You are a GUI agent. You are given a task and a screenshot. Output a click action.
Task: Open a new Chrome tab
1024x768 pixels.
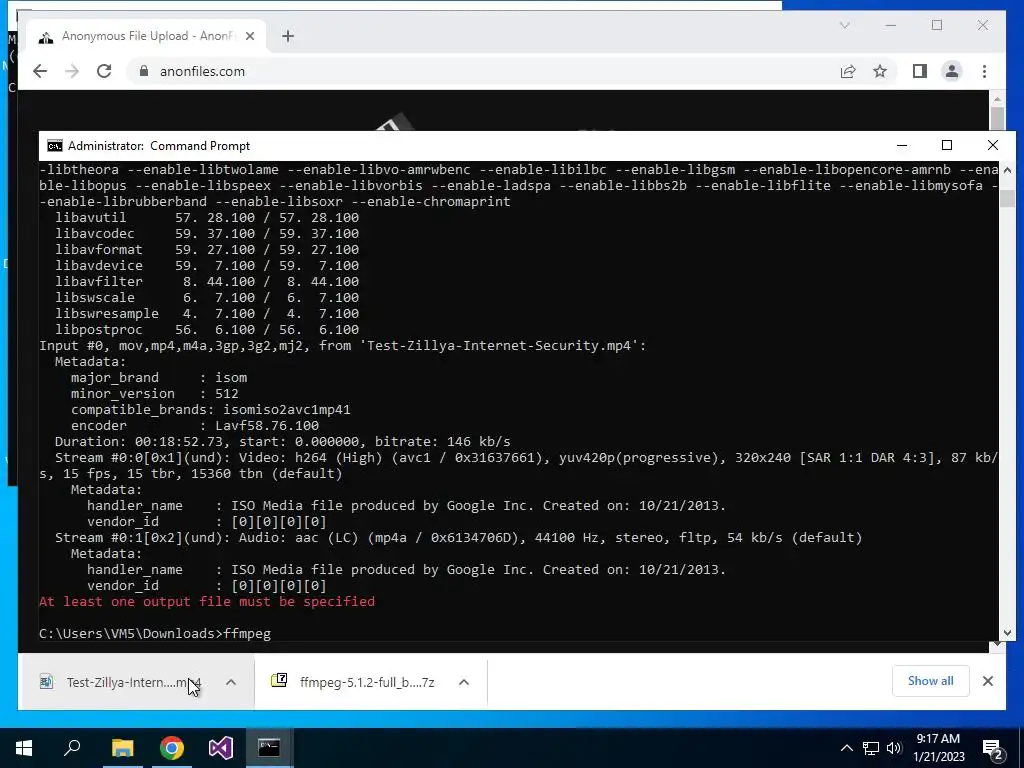pos(288,36)
